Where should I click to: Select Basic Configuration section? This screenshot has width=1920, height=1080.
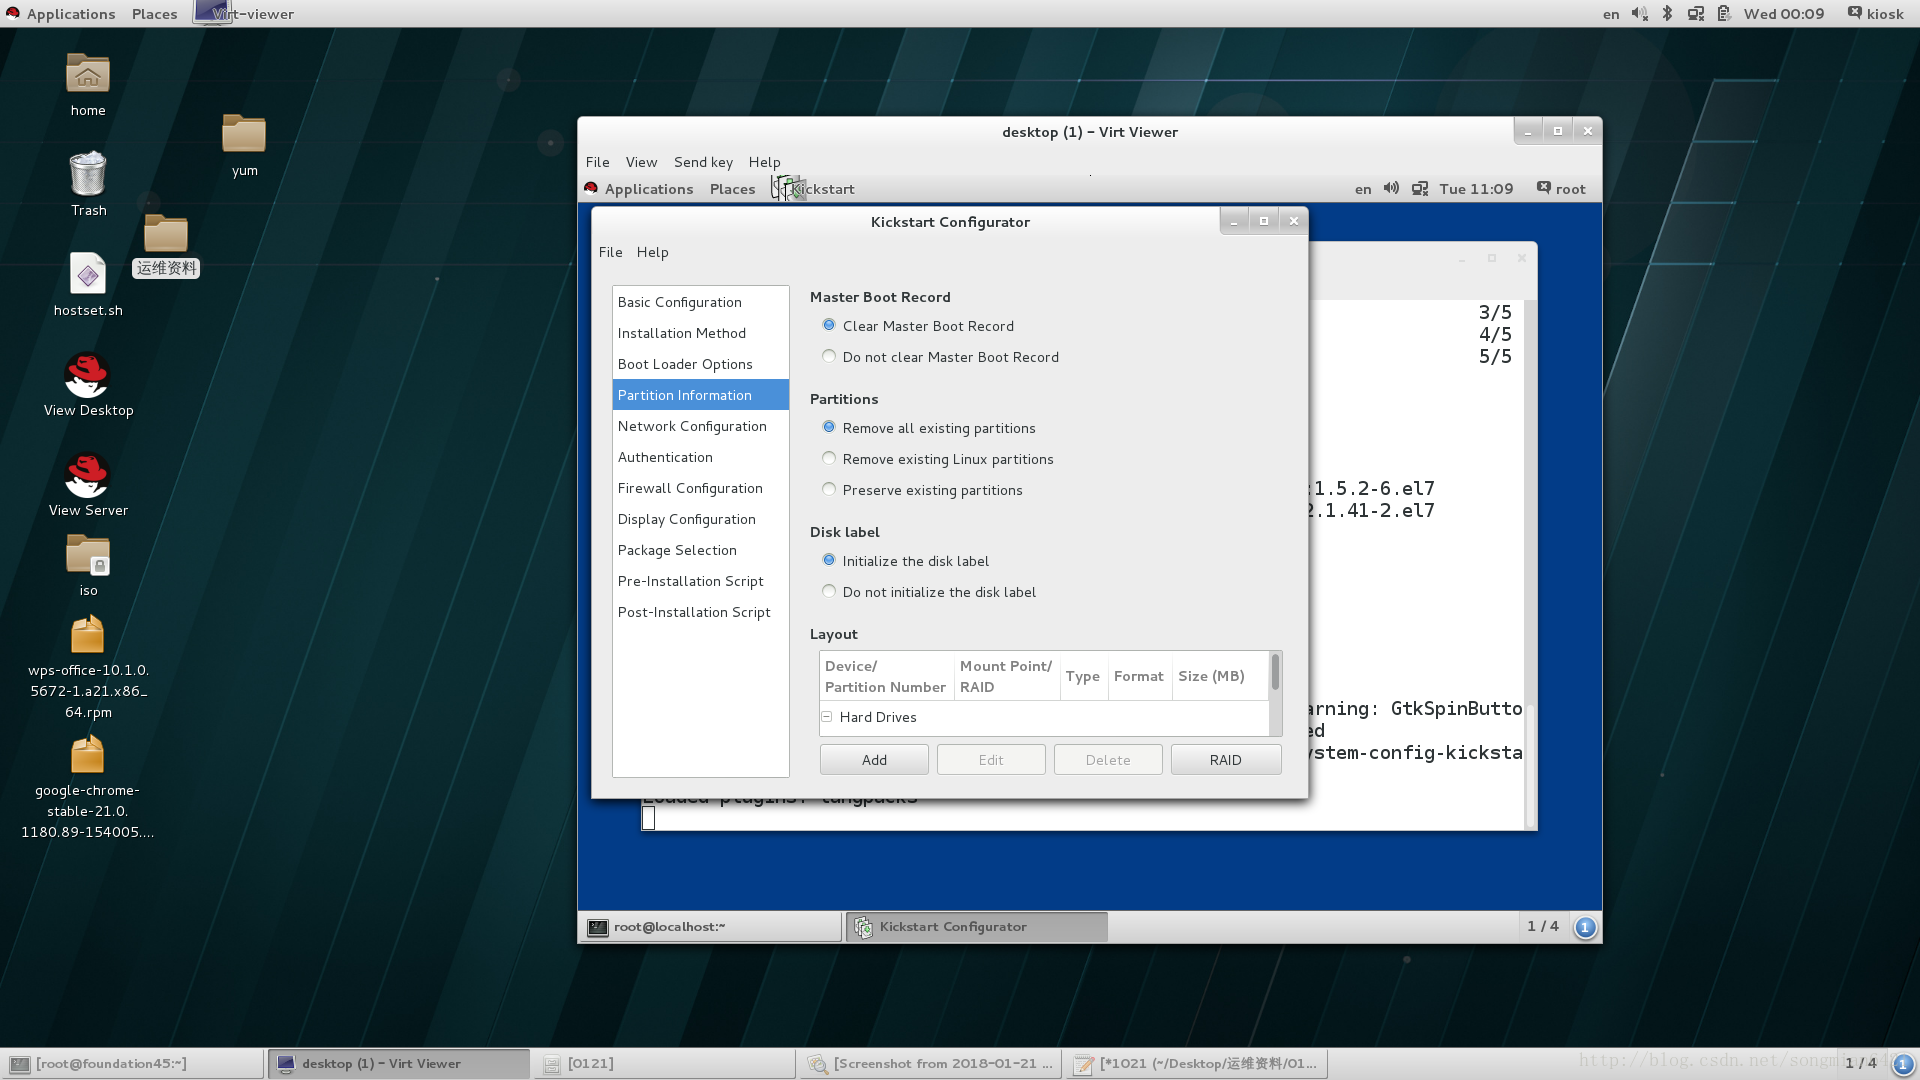[700, 302]
